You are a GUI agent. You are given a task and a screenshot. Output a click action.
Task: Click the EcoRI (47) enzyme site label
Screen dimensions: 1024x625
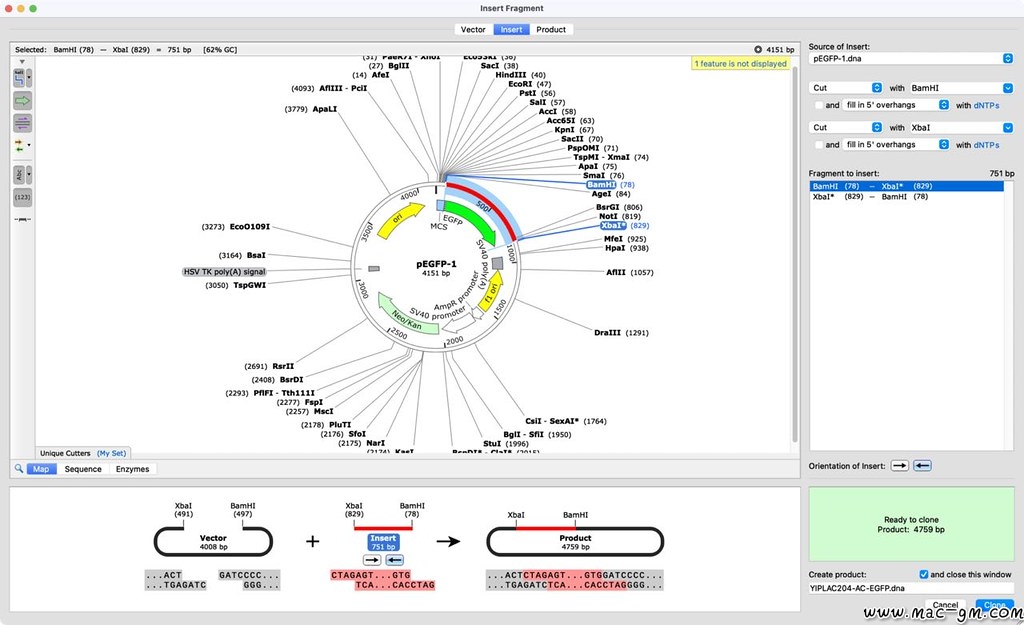coord(530,84)
